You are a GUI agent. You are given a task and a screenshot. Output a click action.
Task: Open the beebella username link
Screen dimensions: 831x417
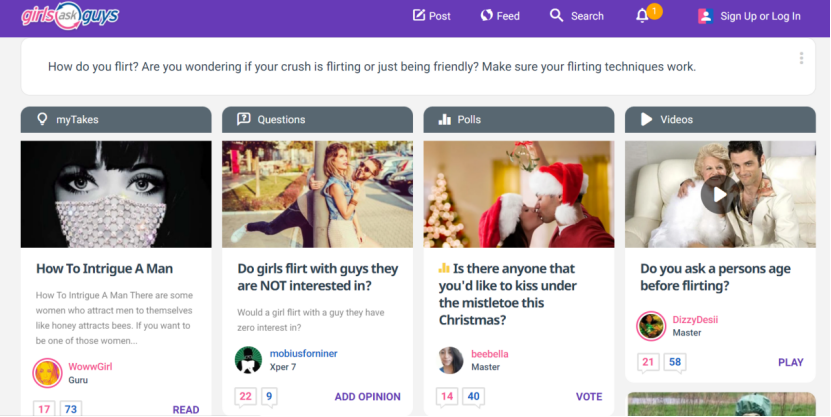[490, 354]
